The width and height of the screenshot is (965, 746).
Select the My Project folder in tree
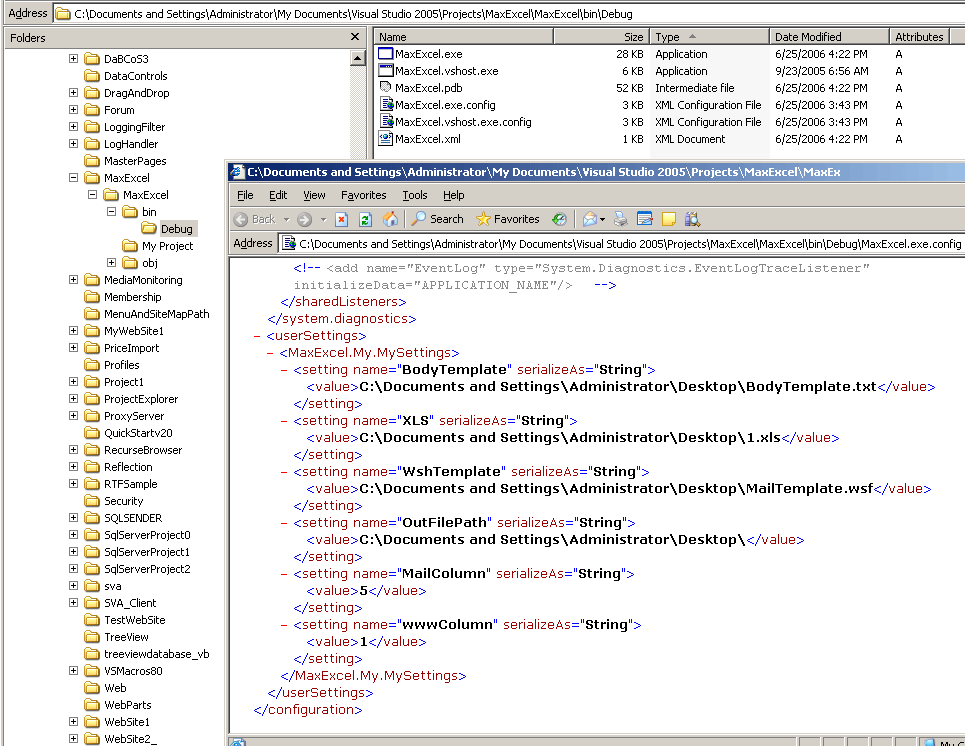[167, 246]
